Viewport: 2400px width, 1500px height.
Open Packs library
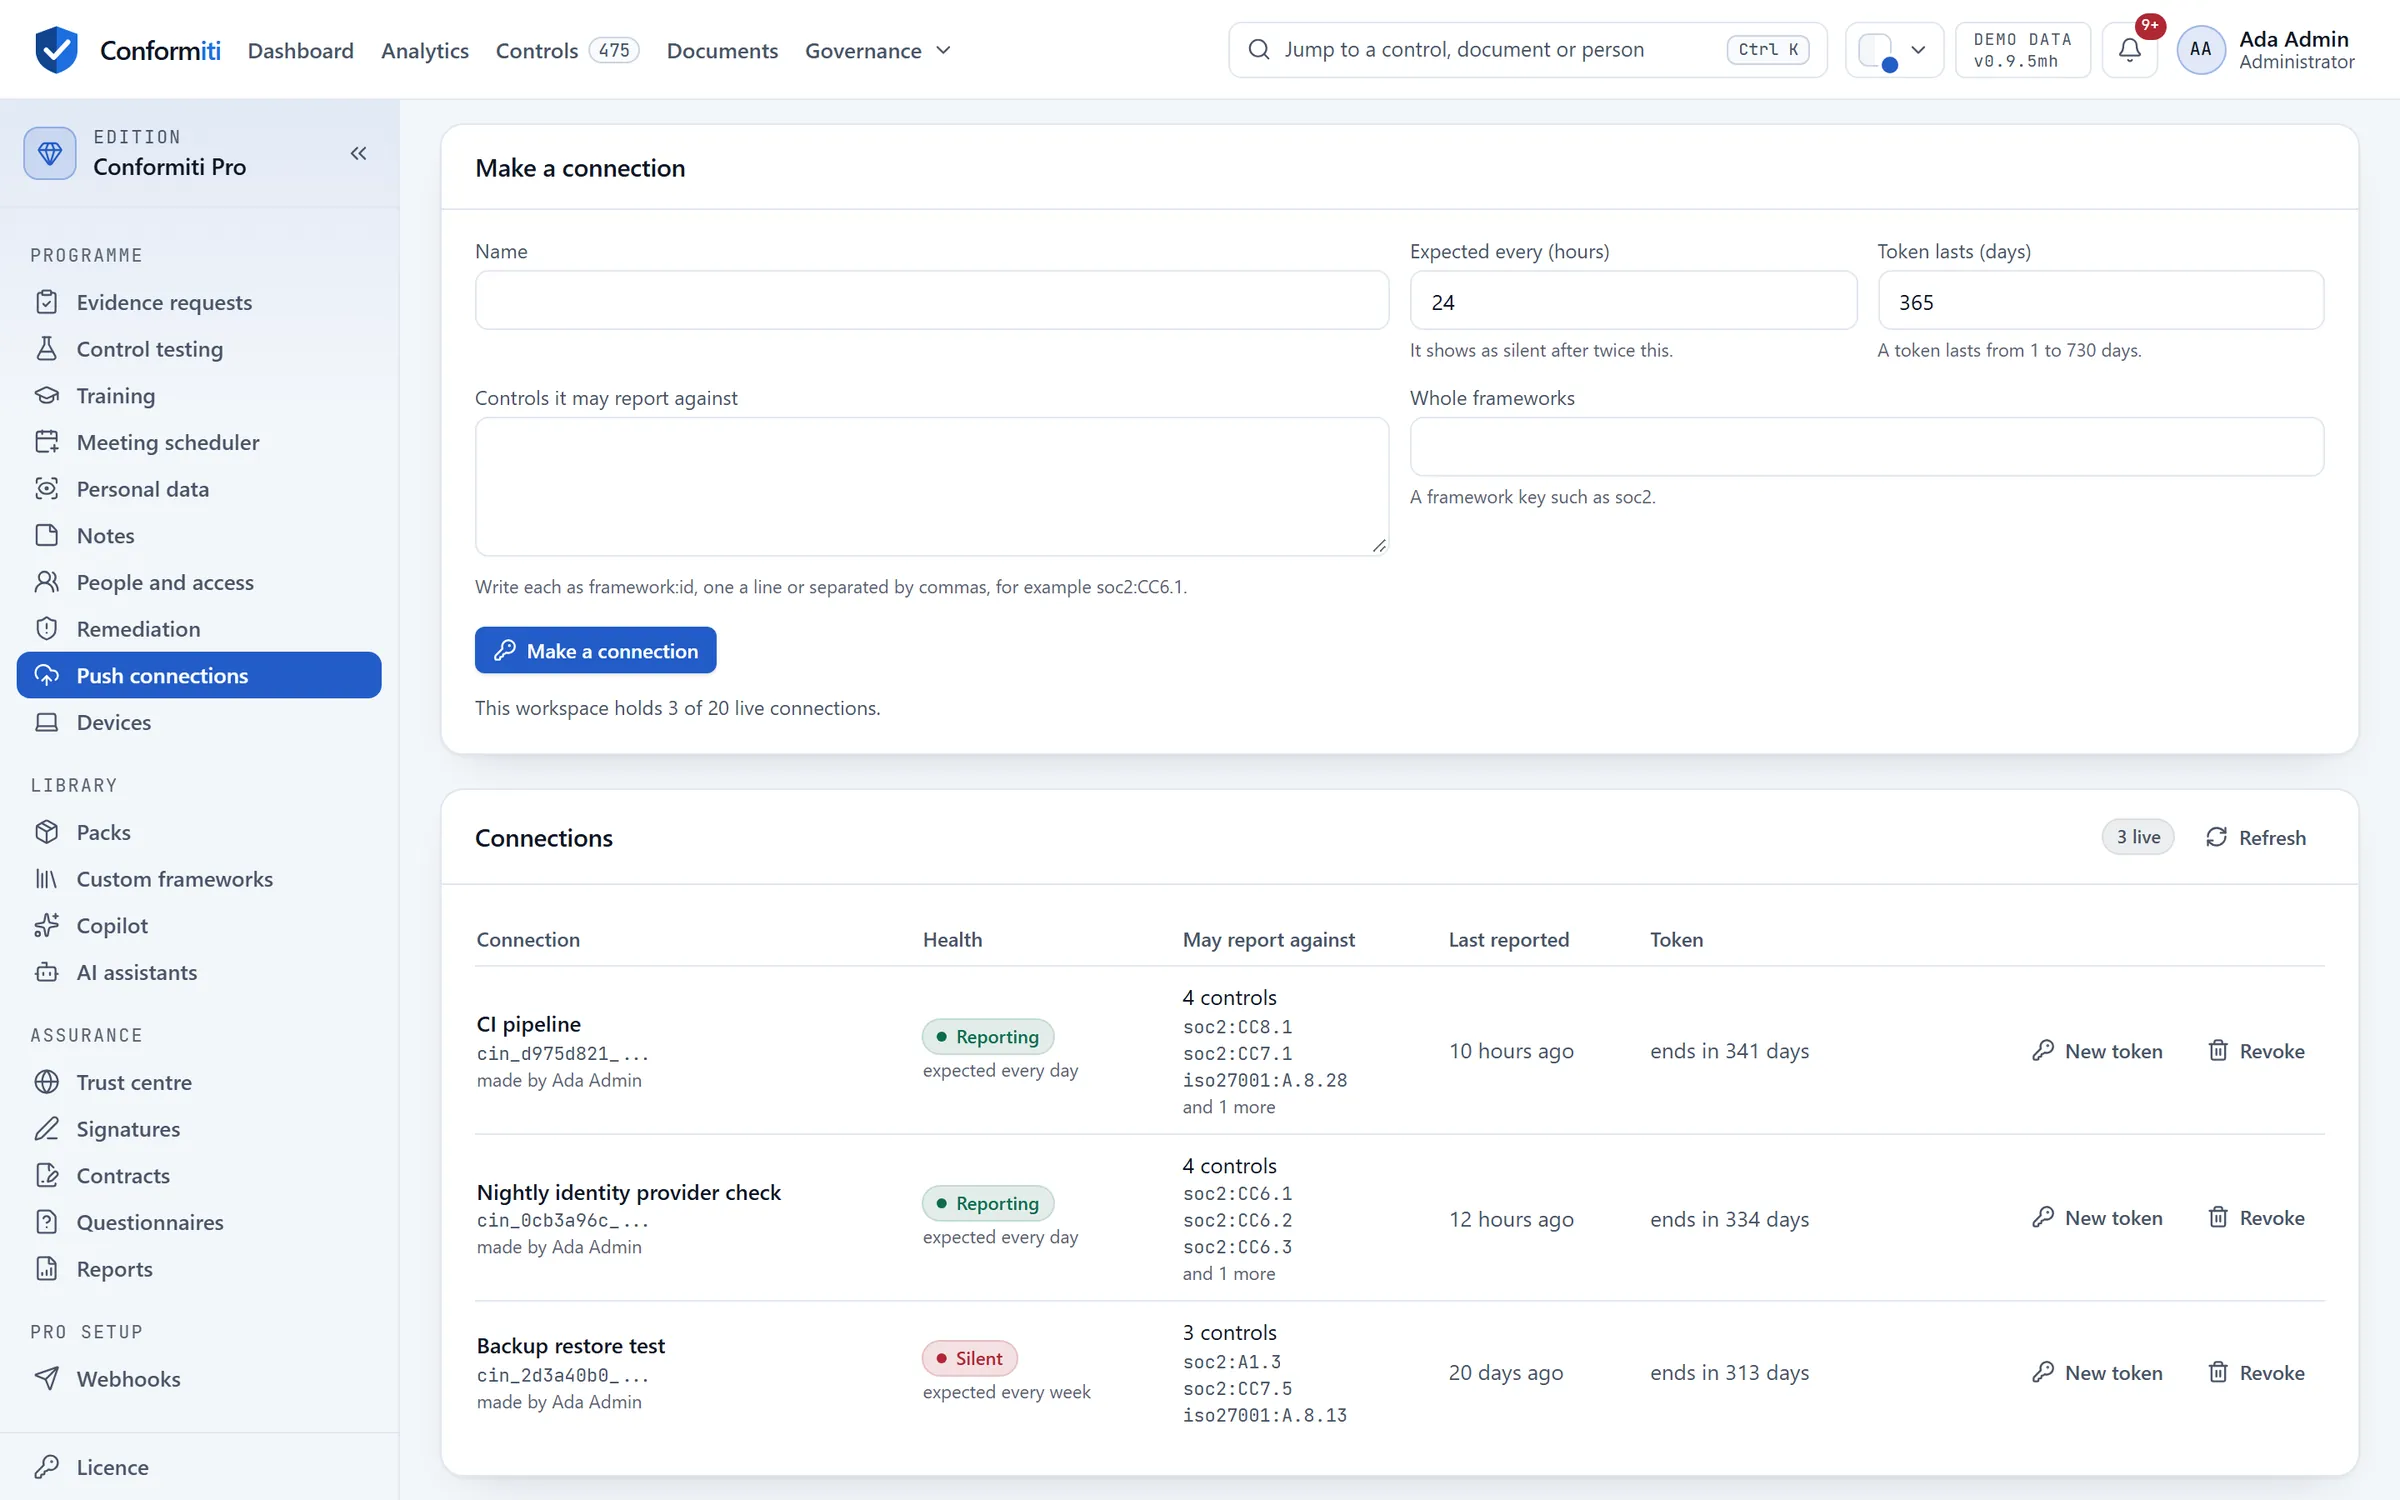(199, 832)
